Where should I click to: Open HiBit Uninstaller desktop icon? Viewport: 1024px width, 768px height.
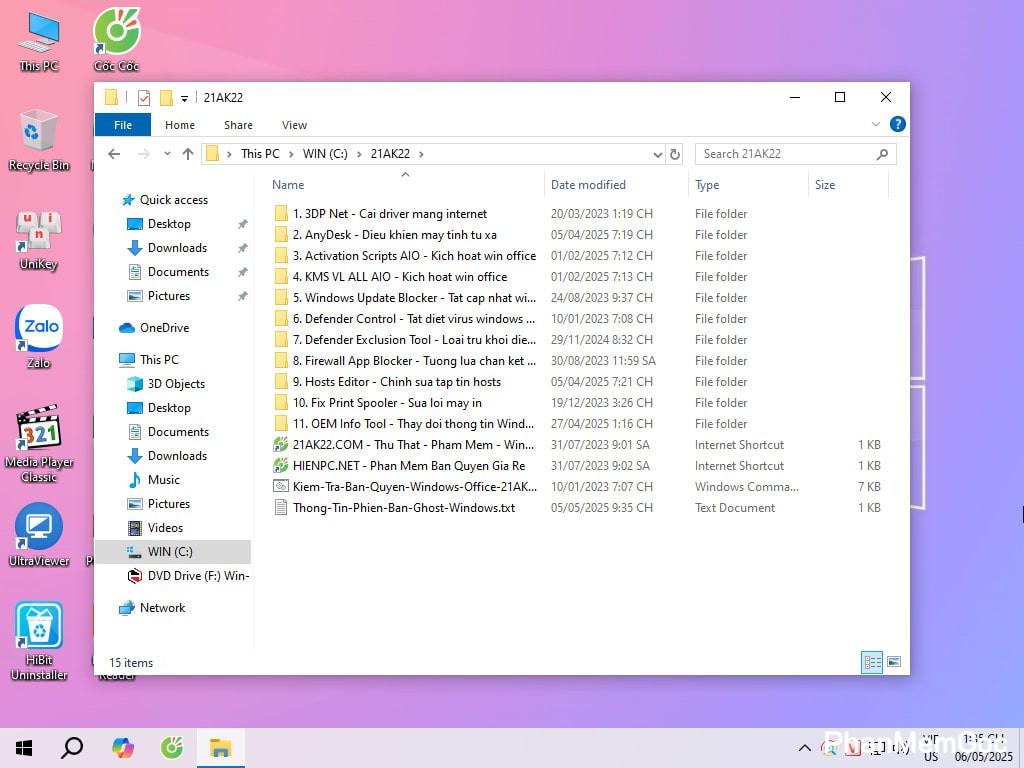pos(39,626)
